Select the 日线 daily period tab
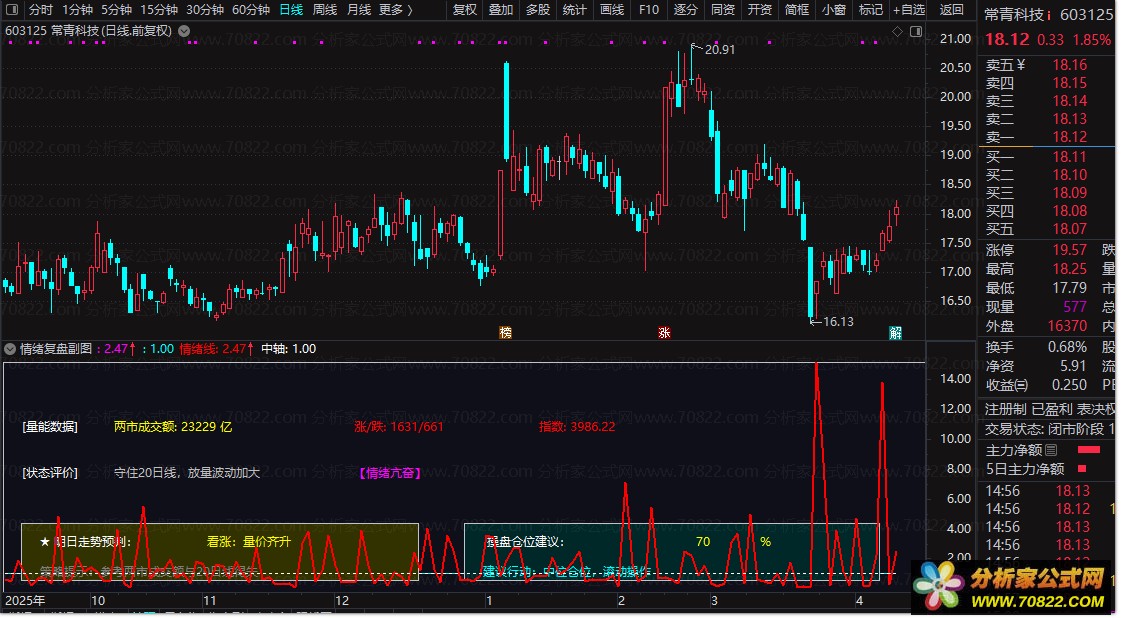The width and height of the screenshot is (1121, 618). 291,9
